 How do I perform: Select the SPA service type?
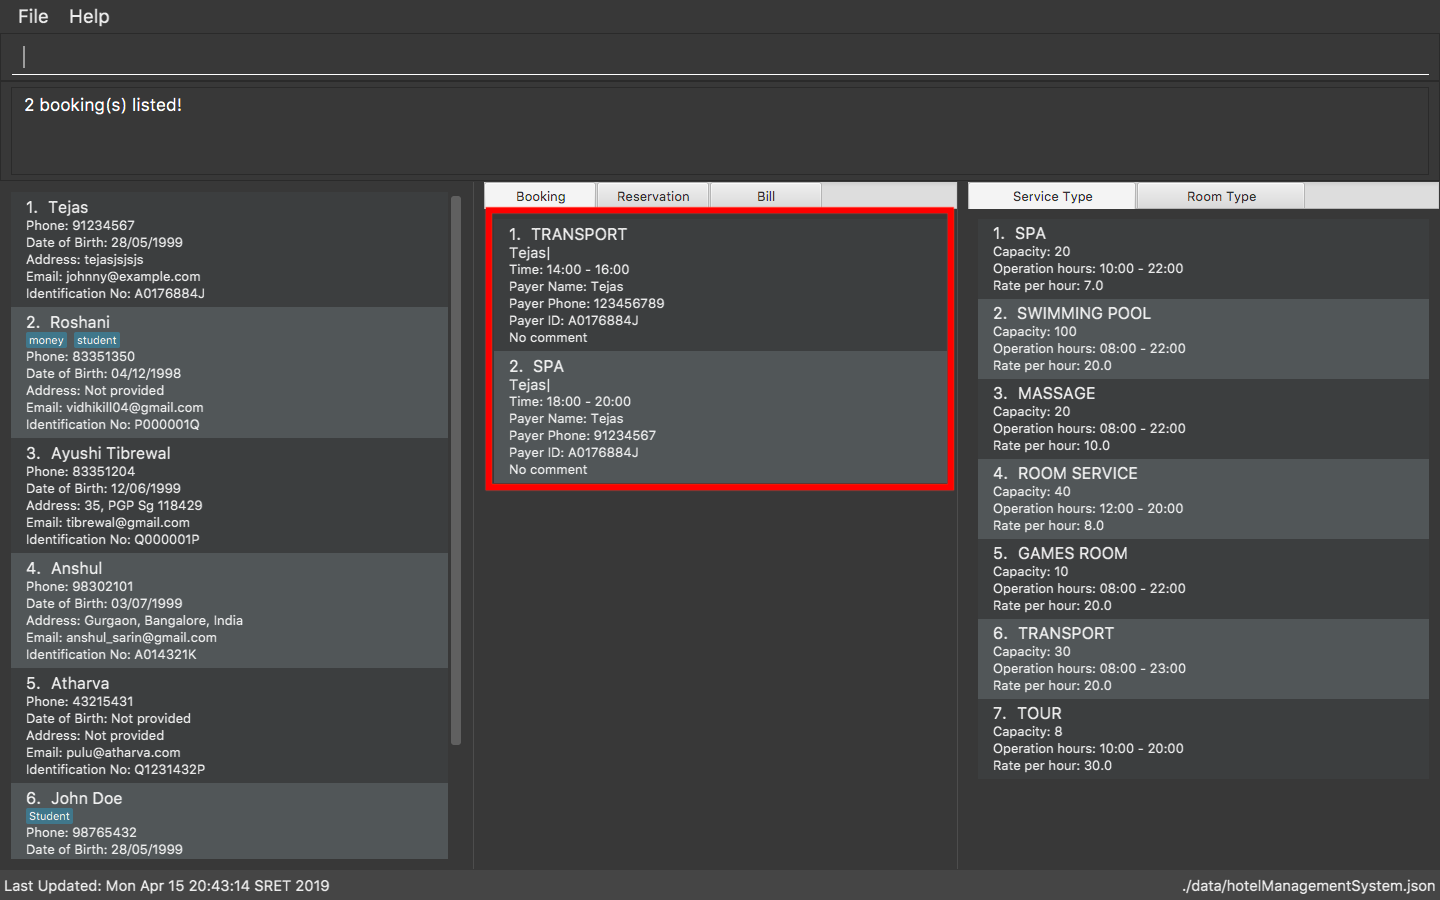tap(1203, 258)
